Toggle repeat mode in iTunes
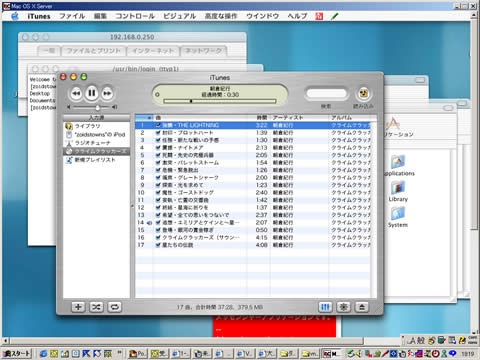480x360 pixels. point(114,307)
